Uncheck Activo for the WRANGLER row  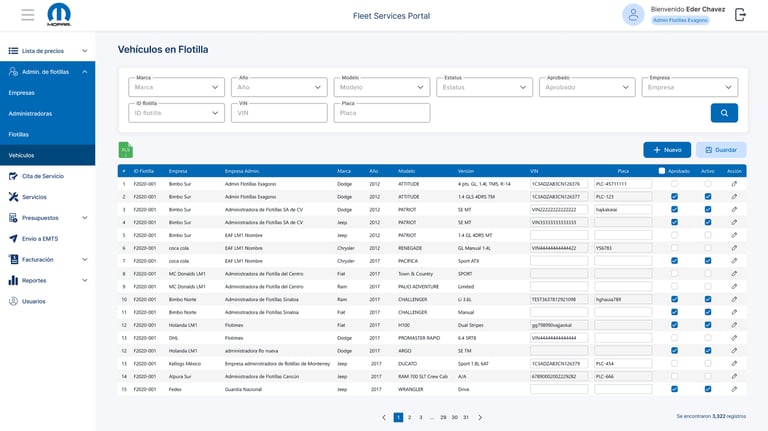point(708,389)
